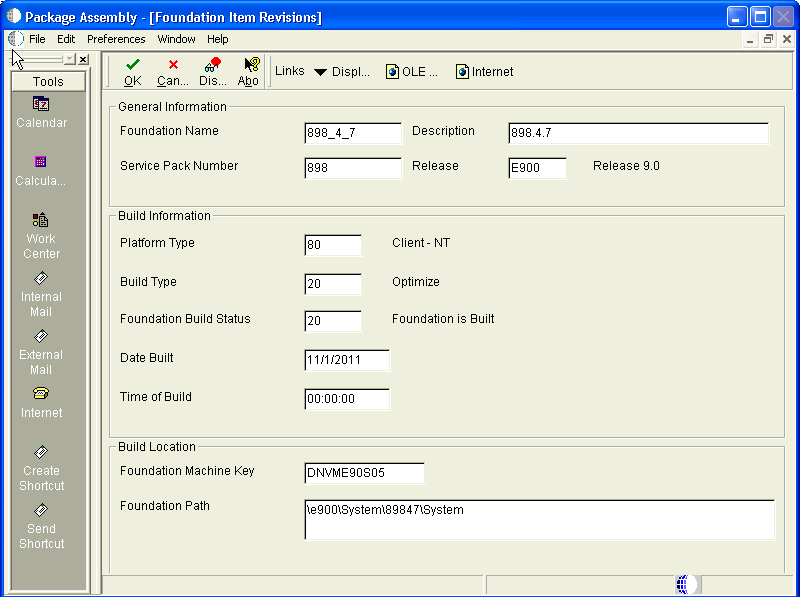Click the OK checkmark toolbar icon
This screenshot has width=801, height=597.
tap(133, 64)
